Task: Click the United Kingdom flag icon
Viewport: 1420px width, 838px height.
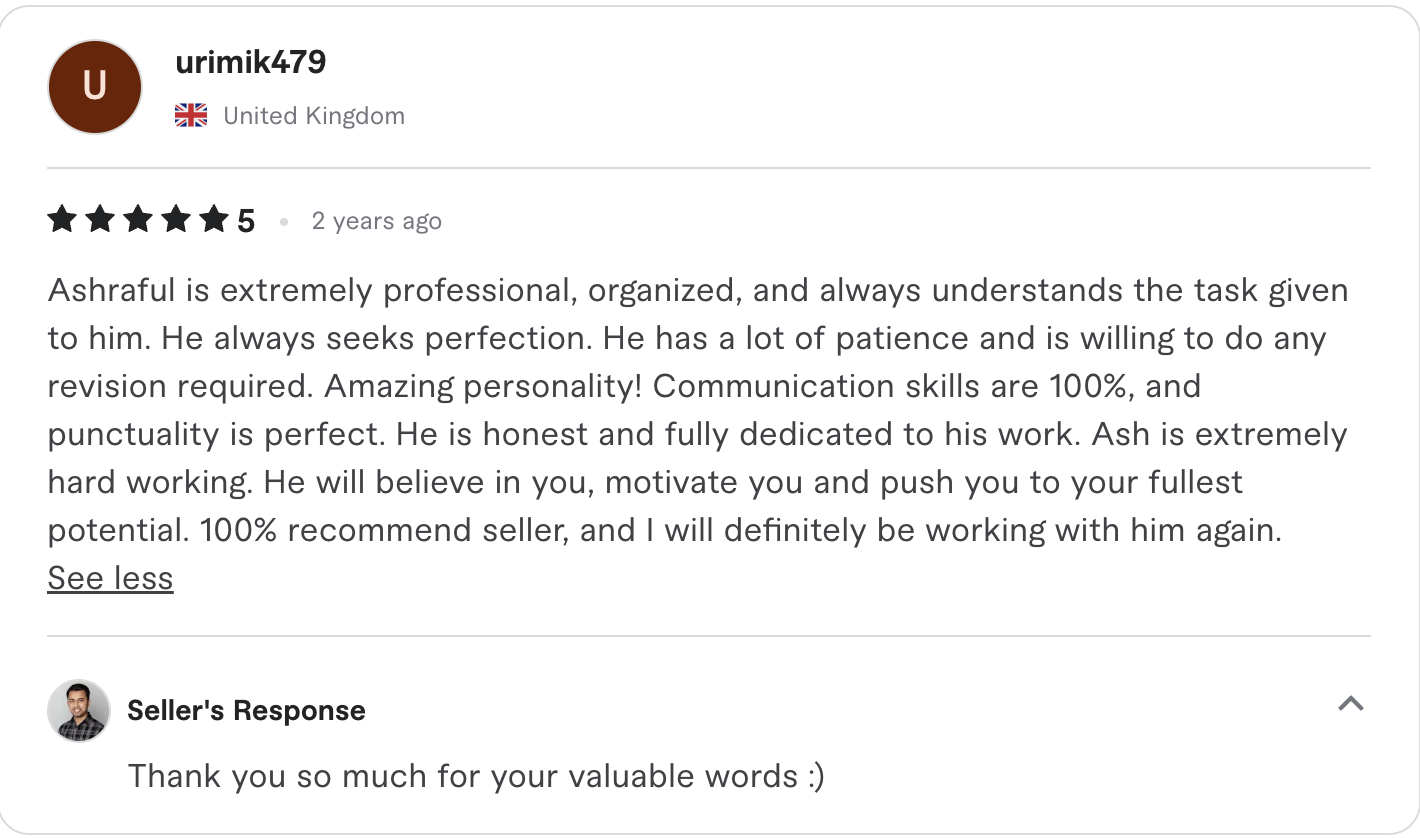Action: pos(189,115)
